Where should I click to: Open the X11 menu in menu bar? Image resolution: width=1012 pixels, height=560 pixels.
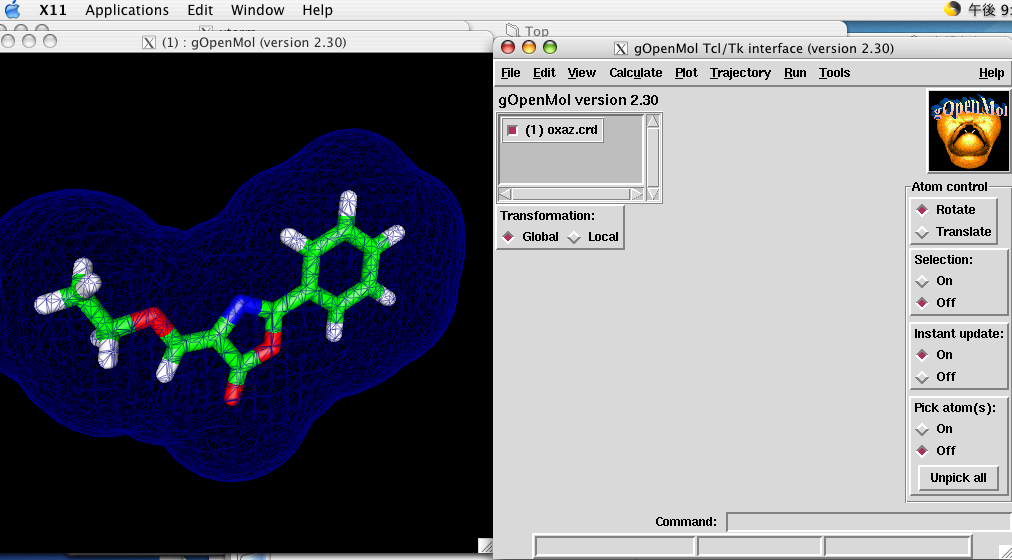point(53,10)
